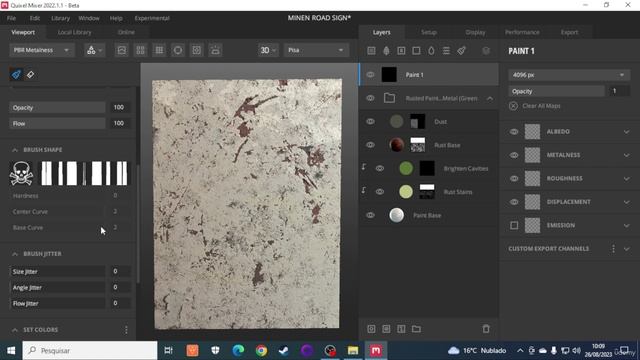Open the Pisa environment dropdown

[316, 50]
